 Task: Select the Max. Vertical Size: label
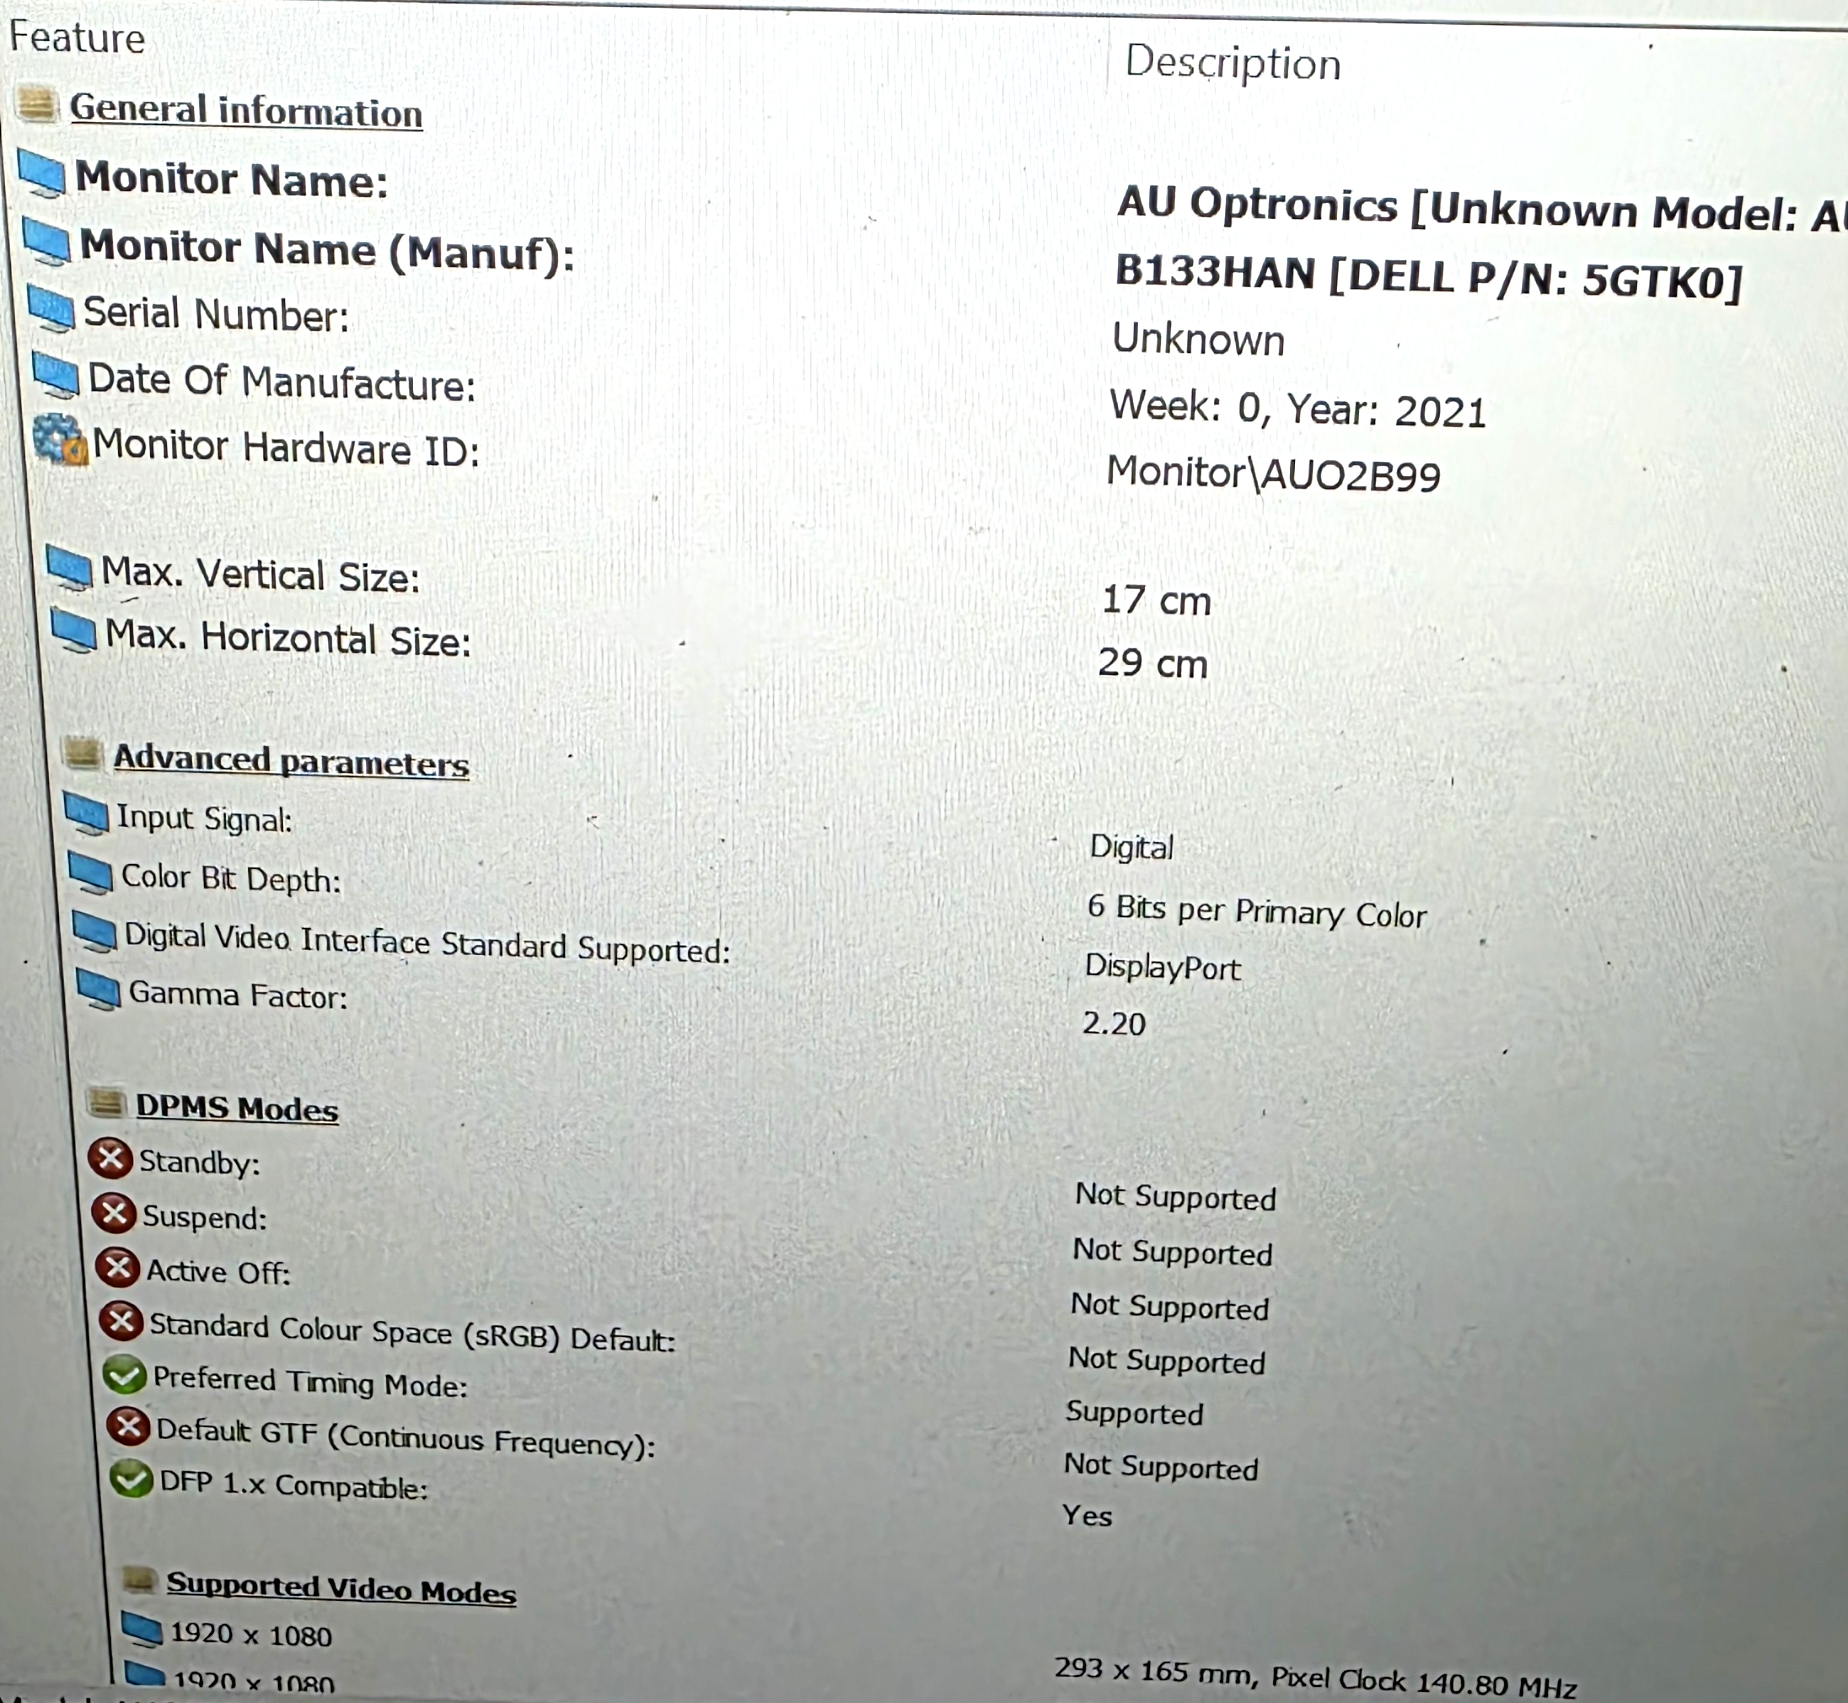click(x=261, y=575)
